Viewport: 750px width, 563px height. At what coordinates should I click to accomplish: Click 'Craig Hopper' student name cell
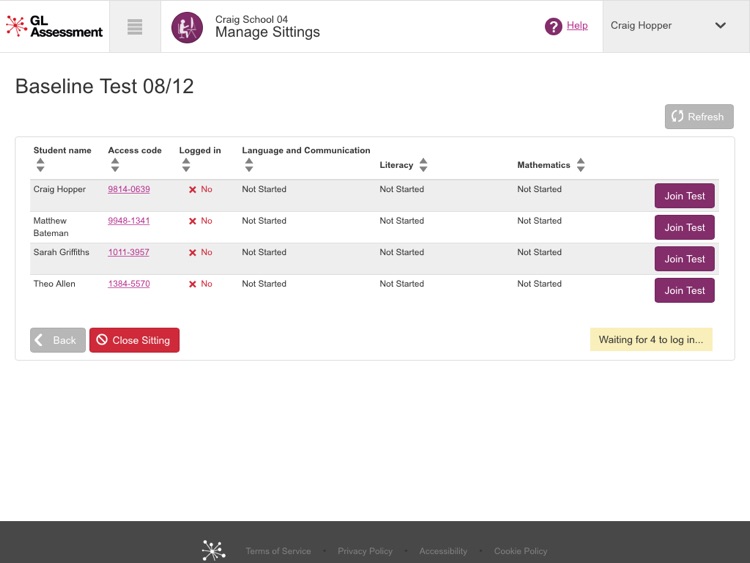click(x=59, y=189)
